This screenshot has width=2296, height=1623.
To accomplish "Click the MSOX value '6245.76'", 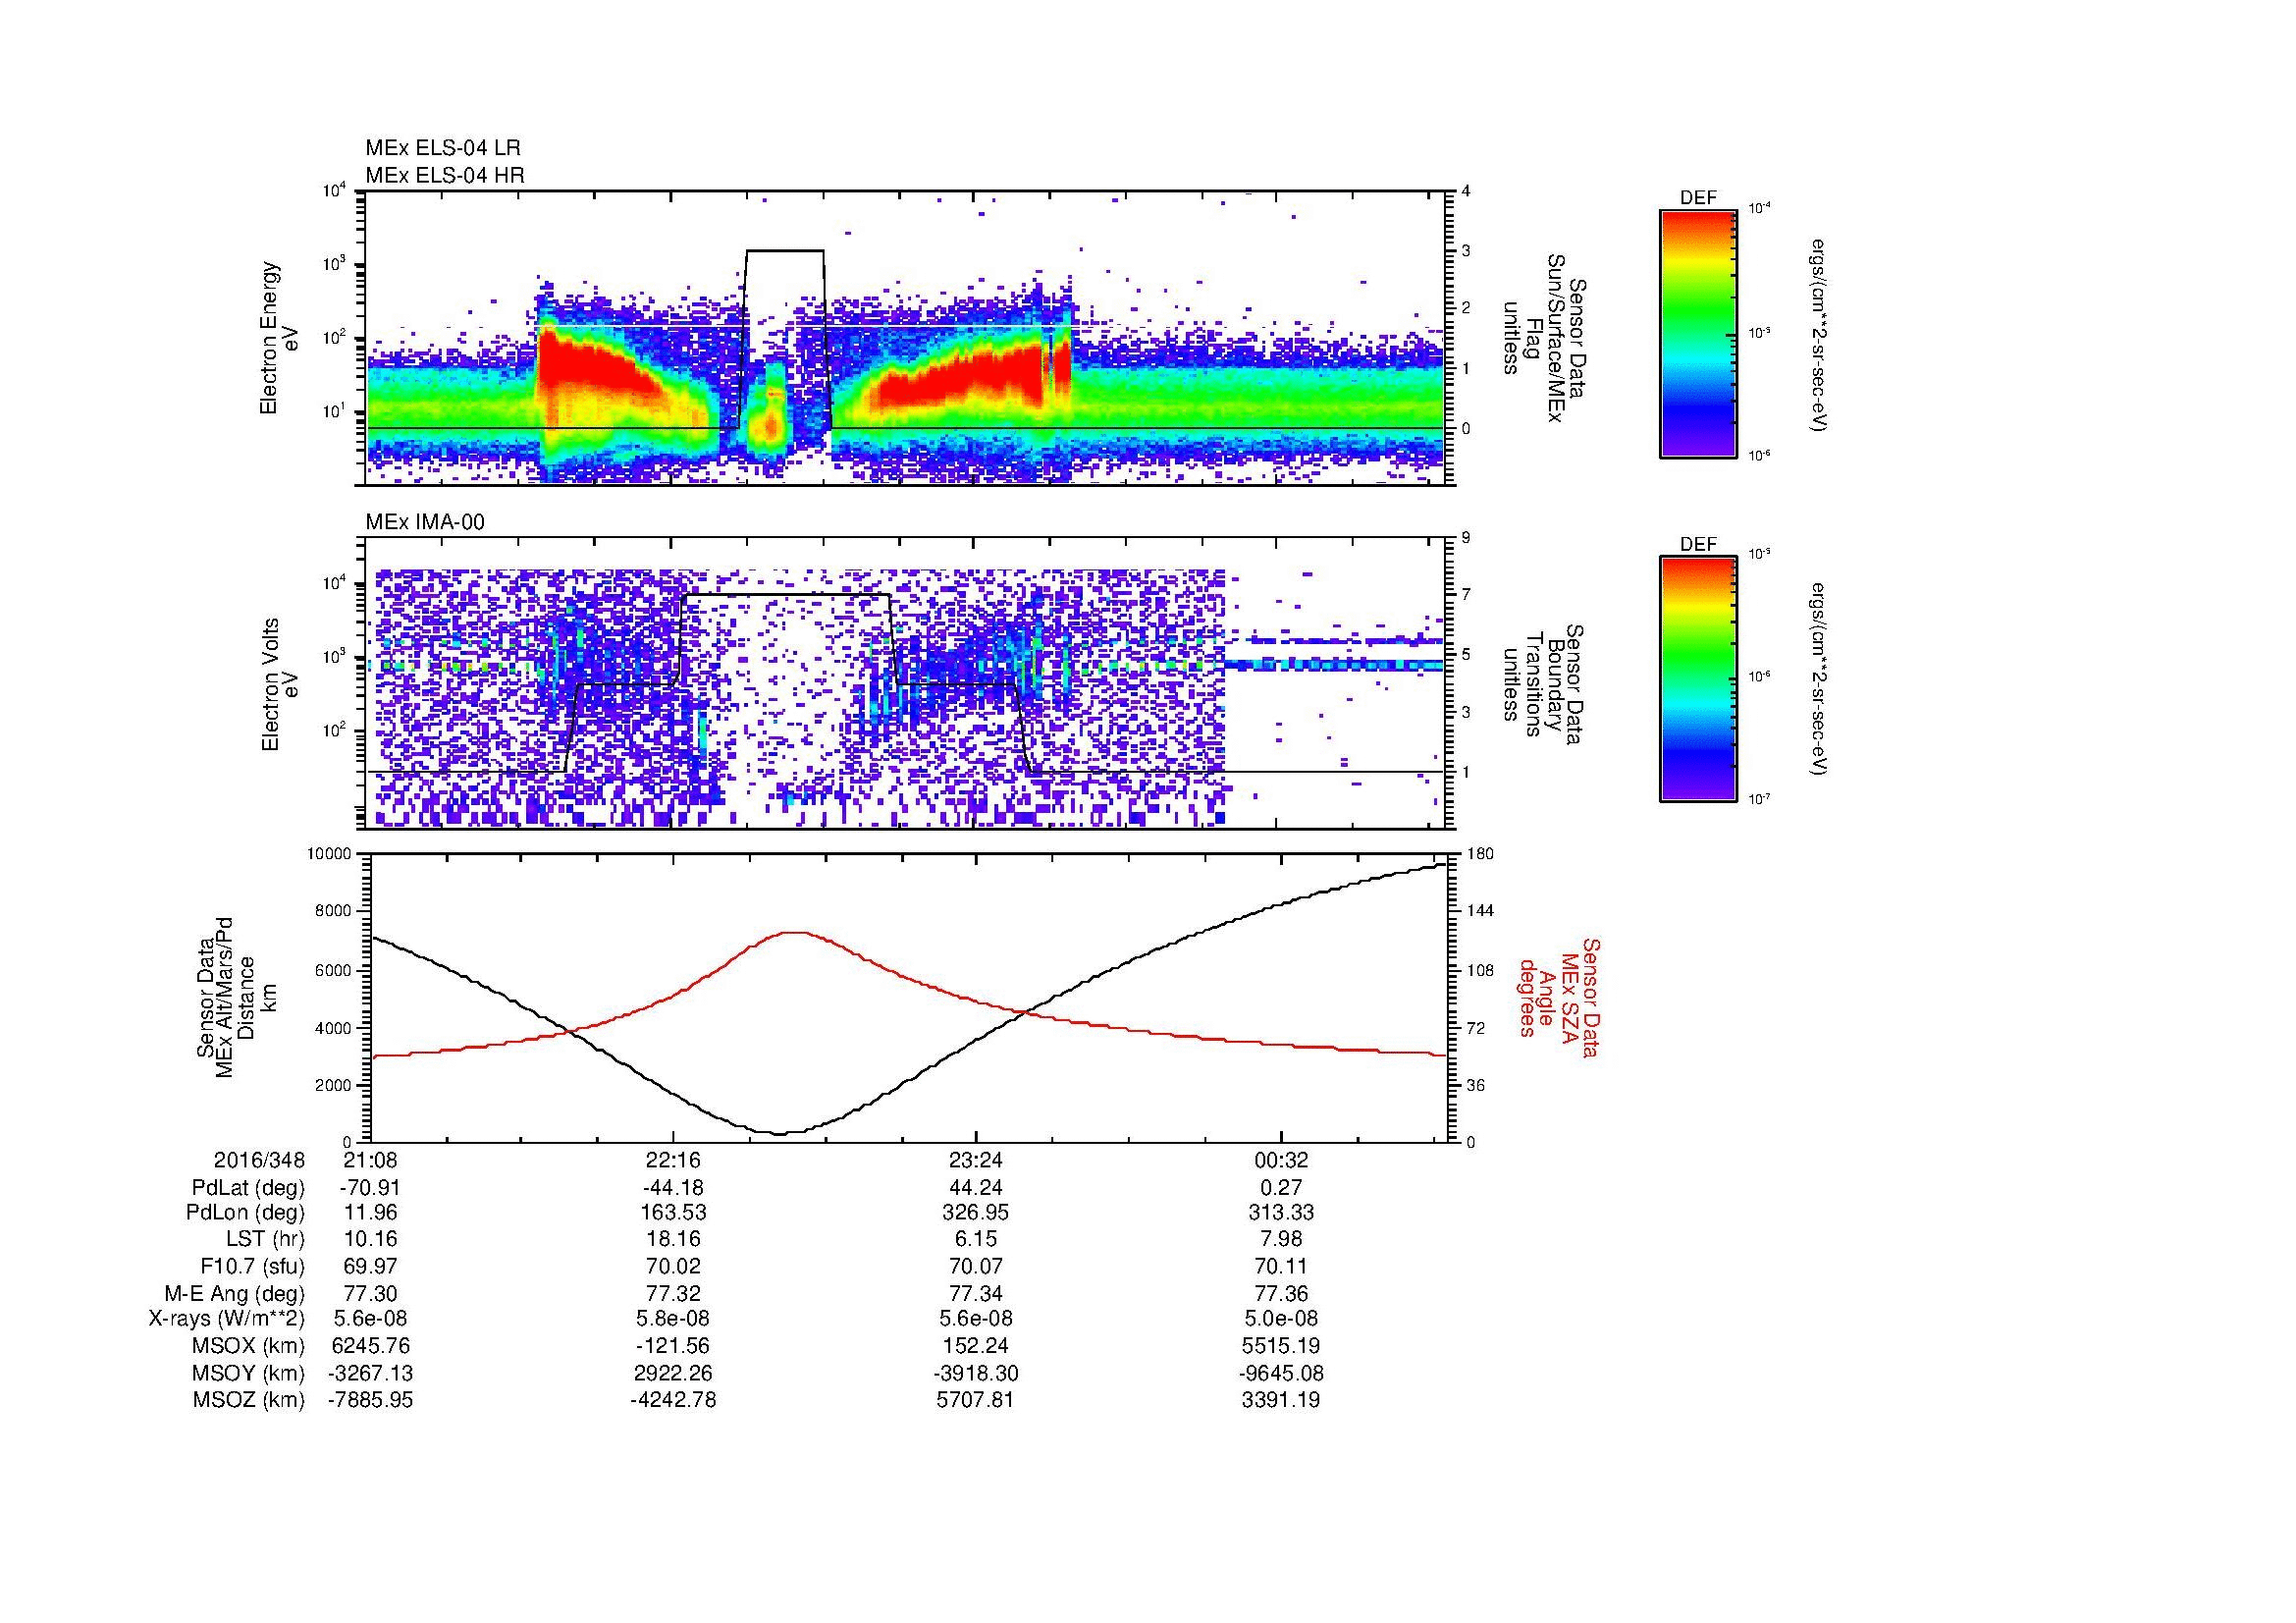I will pyautogui.click(x=371, y=1346).
